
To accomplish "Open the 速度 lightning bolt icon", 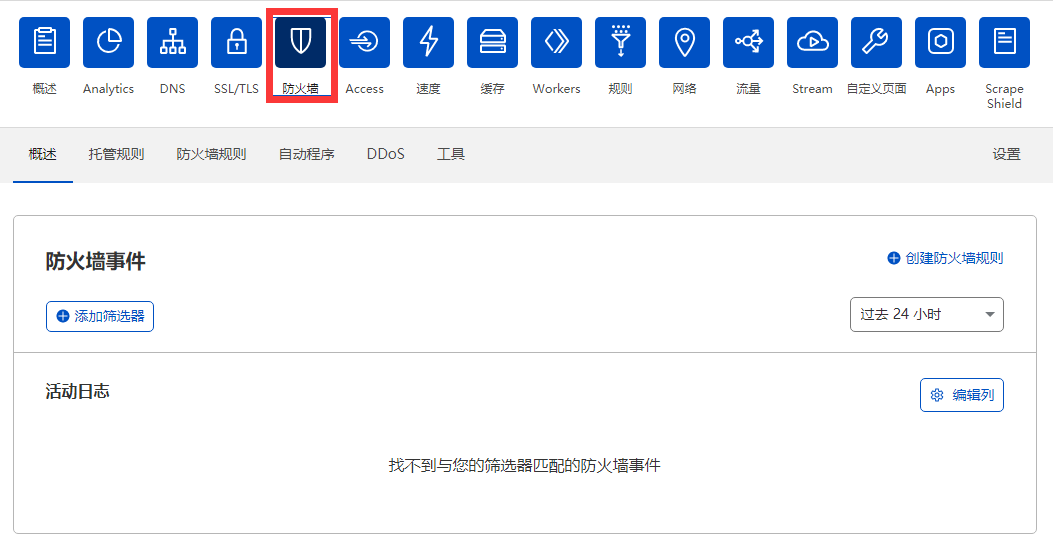I will [x=428, y=42].
